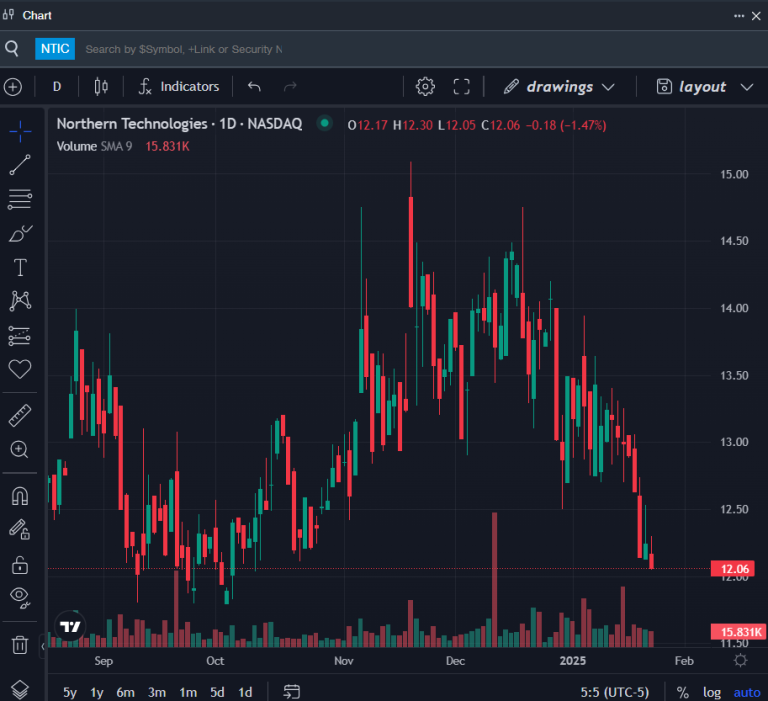Toggle hide all drawings eye icon
The width and height of the screenshot is (768, 701).
click(x=20, y=597)
